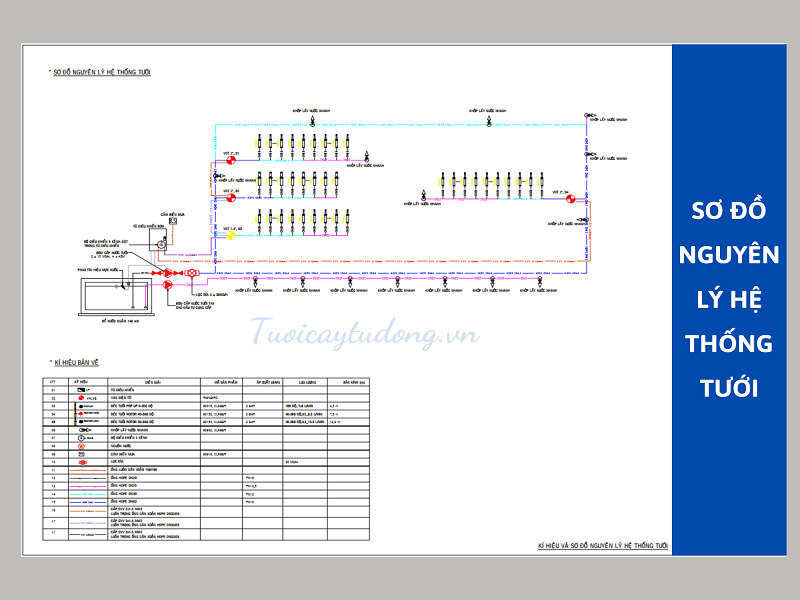Image resolution: width=800 pixels, height=600 pixels.
Task: Click the red disc filter symbol
Action: tap(191, 272)
